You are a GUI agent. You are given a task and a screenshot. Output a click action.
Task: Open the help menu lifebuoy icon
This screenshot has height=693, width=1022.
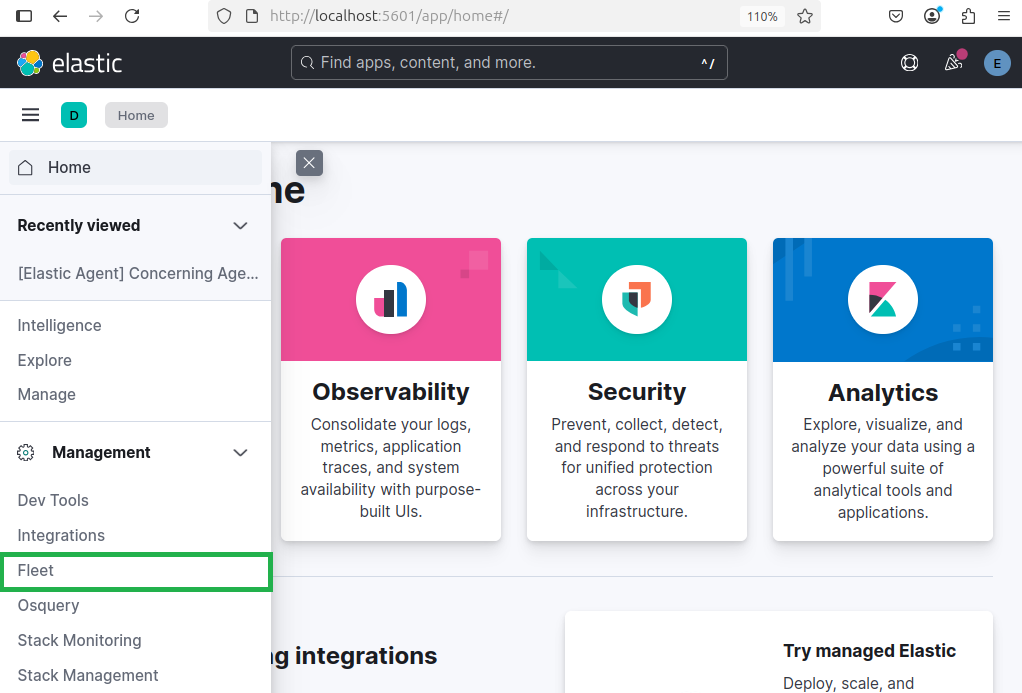[909, 63]
